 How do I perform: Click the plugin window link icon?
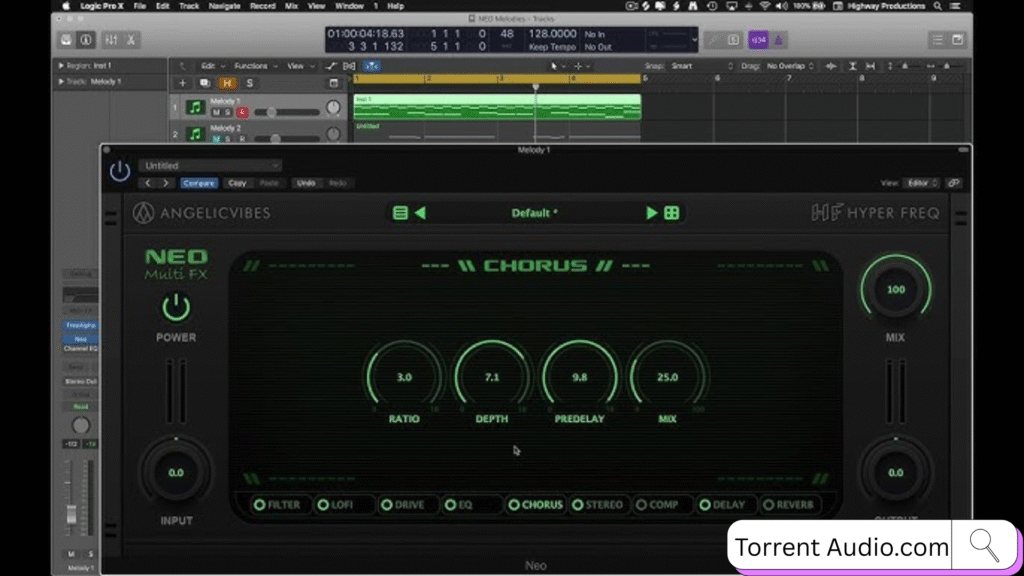(954, 183)
